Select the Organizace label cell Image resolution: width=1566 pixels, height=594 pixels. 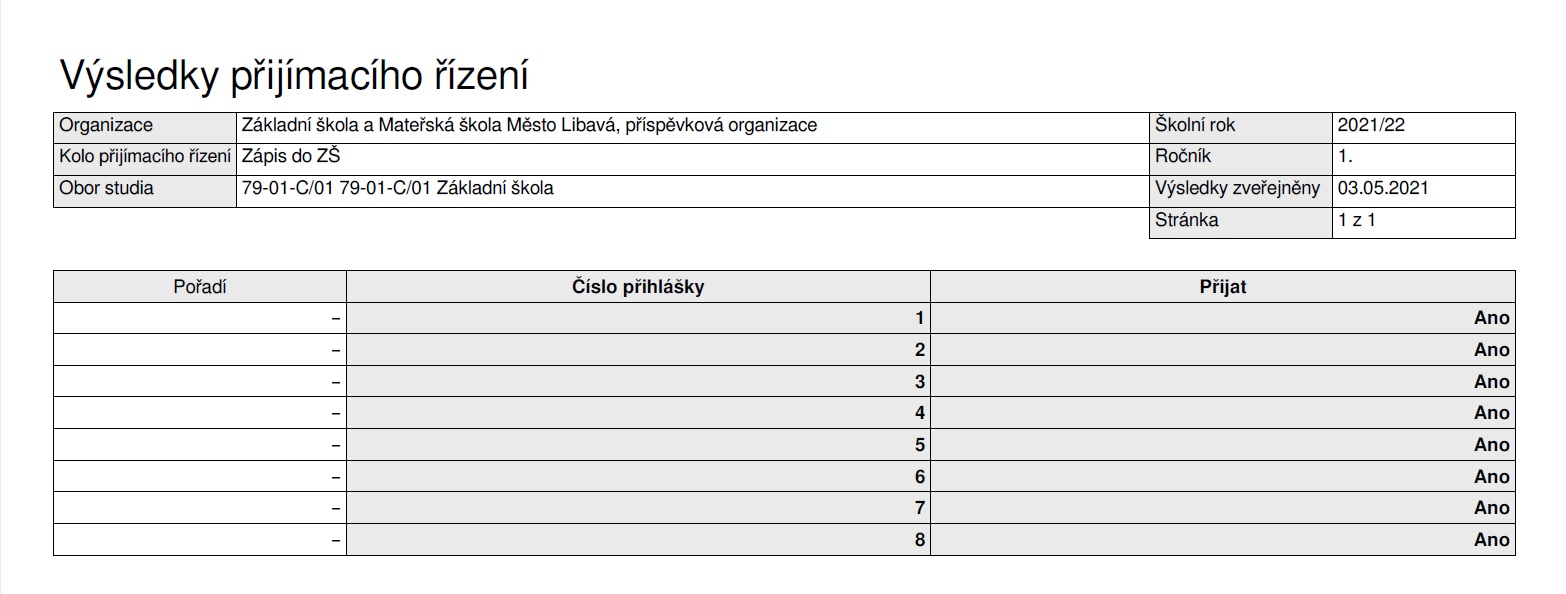(145, 128)
